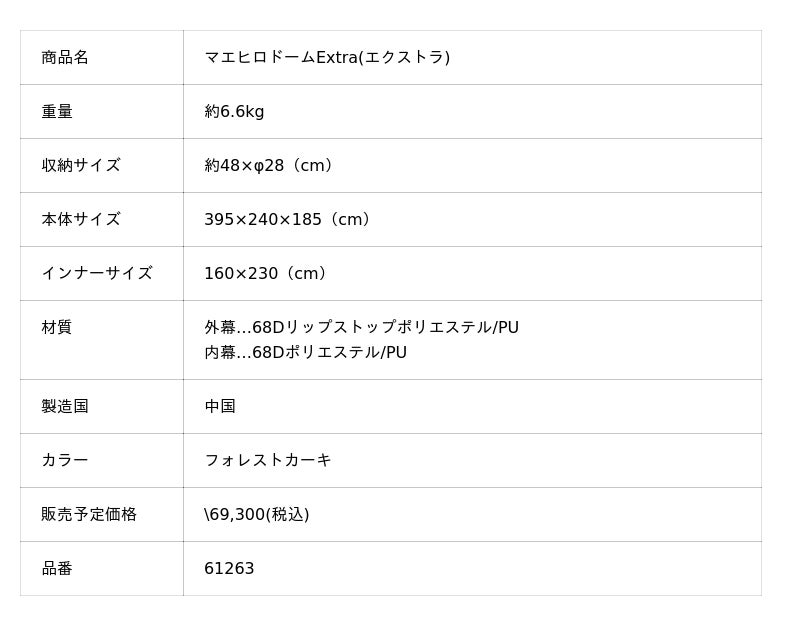
Task: Click the インナーサイズ label
Action: [97, 274]
